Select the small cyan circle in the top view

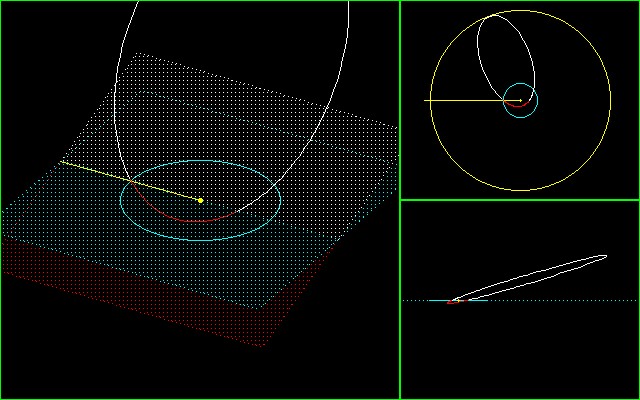538,100
